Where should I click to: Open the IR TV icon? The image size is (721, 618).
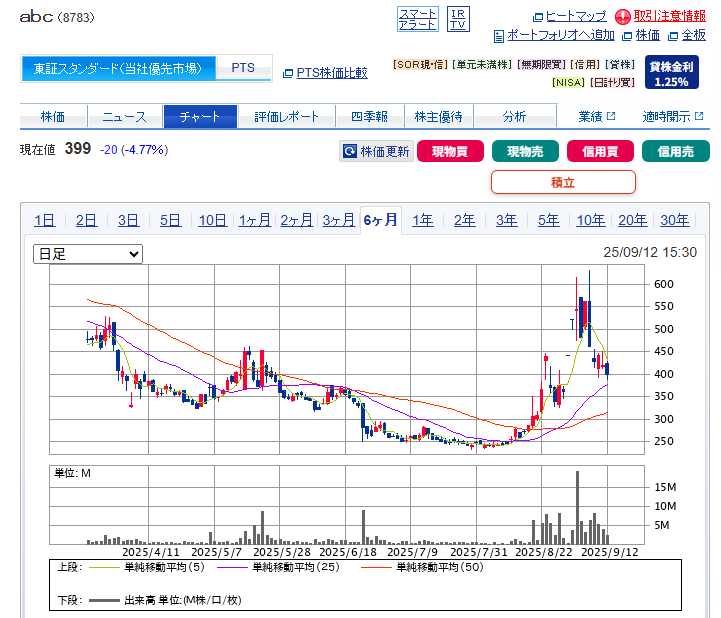458,17
